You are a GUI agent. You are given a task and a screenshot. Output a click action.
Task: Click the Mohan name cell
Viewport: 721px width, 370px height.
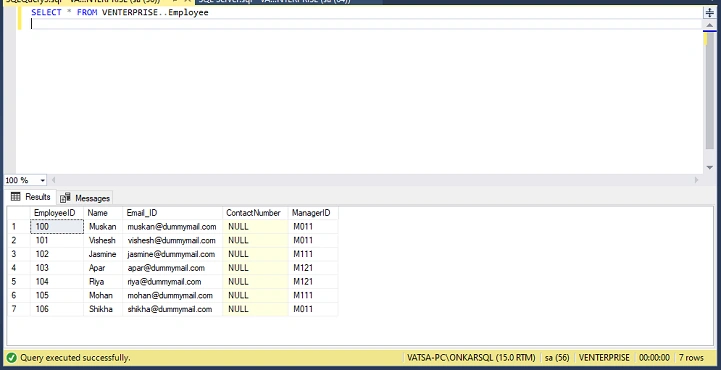(103, 296)
